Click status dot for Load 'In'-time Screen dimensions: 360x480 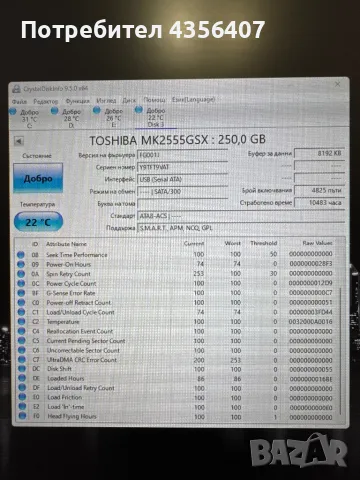point(22,406)
